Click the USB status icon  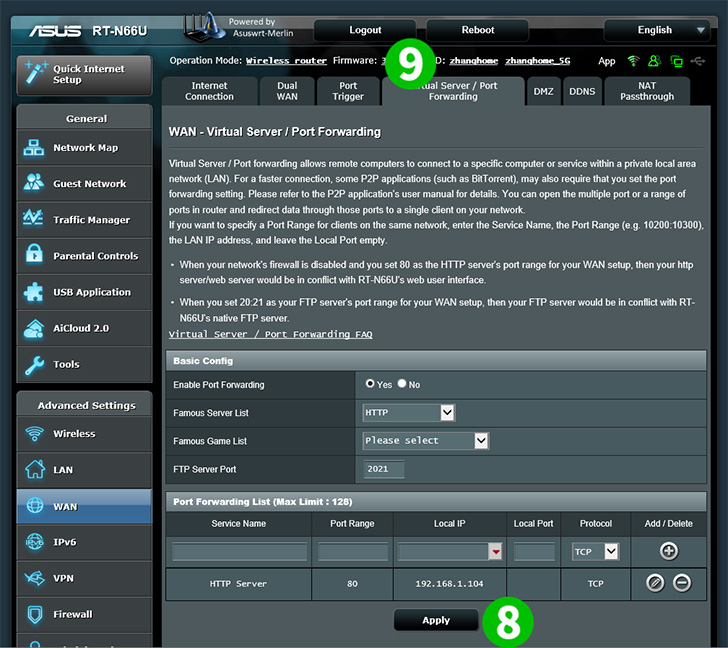coord(698,61)
